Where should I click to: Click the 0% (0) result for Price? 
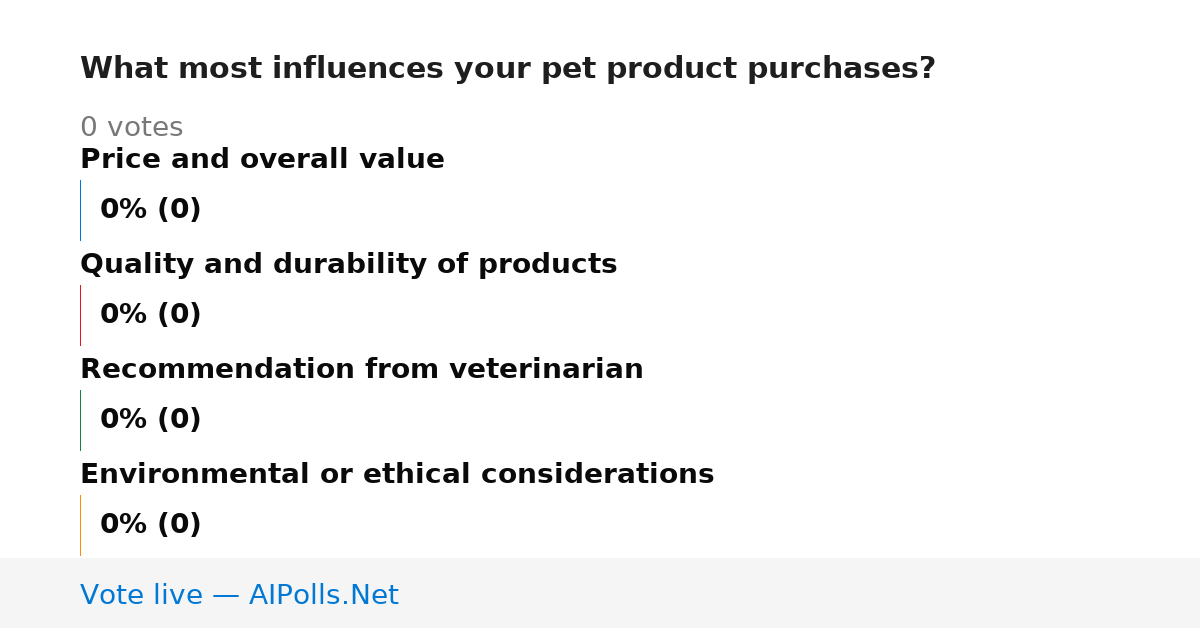150,210
